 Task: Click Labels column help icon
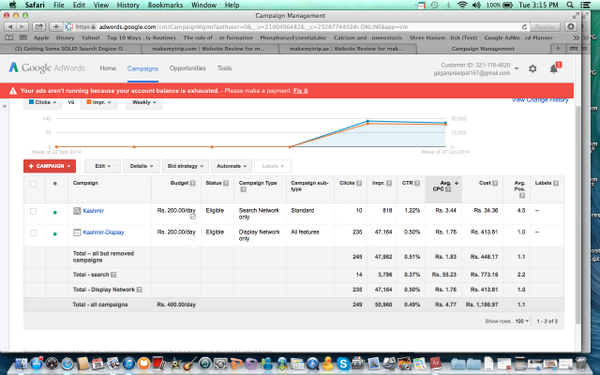tap(556, 183)
